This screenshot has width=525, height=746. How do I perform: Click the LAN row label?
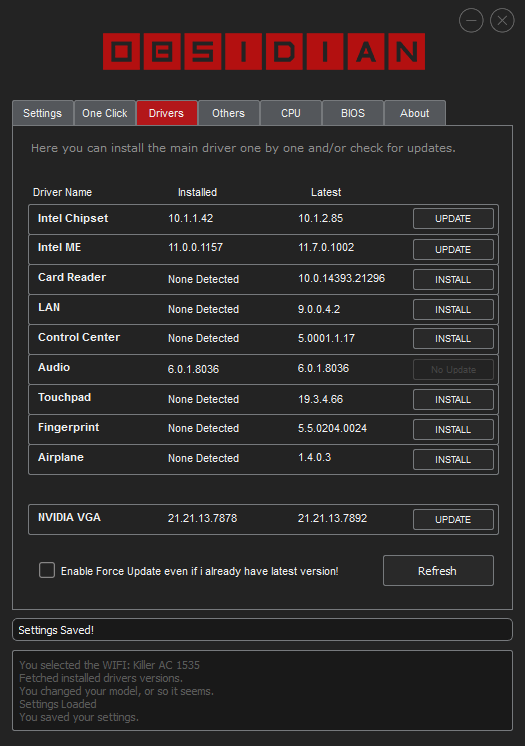pyautogui.click(x=49, y=307)
